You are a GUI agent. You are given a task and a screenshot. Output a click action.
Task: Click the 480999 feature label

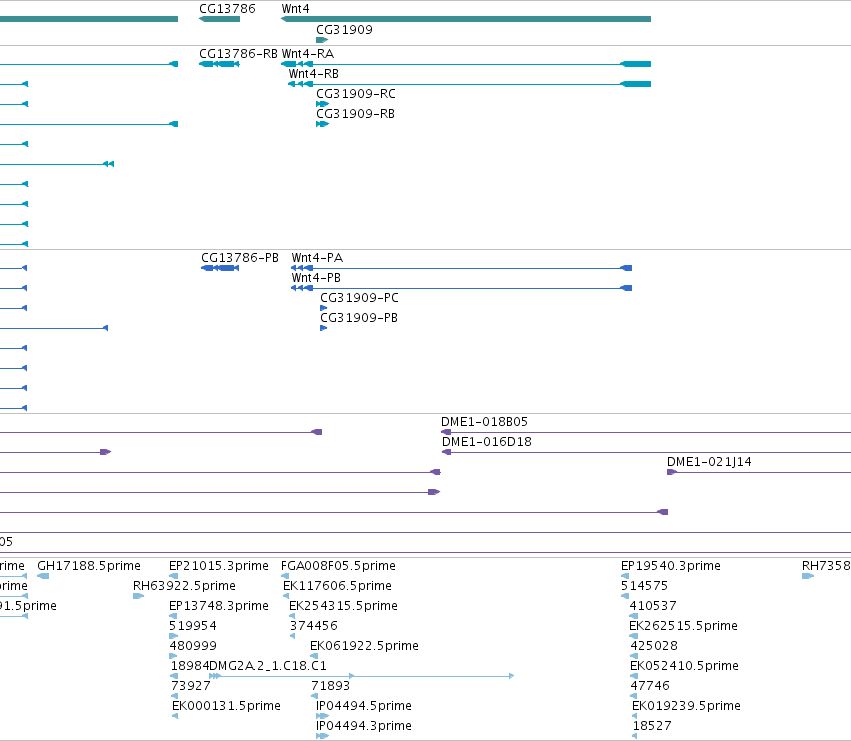point(193,646)
